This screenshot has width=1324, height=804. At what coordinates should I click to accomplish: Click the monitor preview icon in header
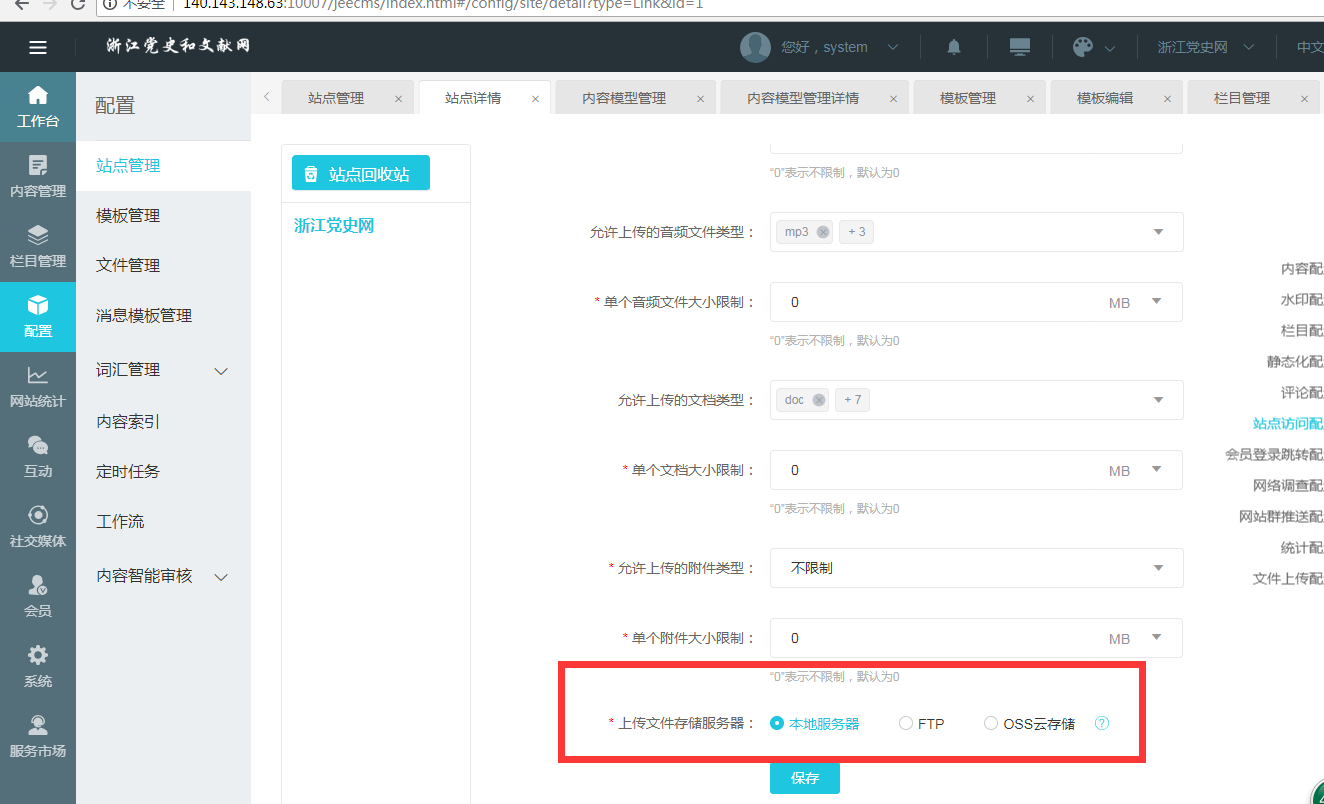pos(1019,47)
